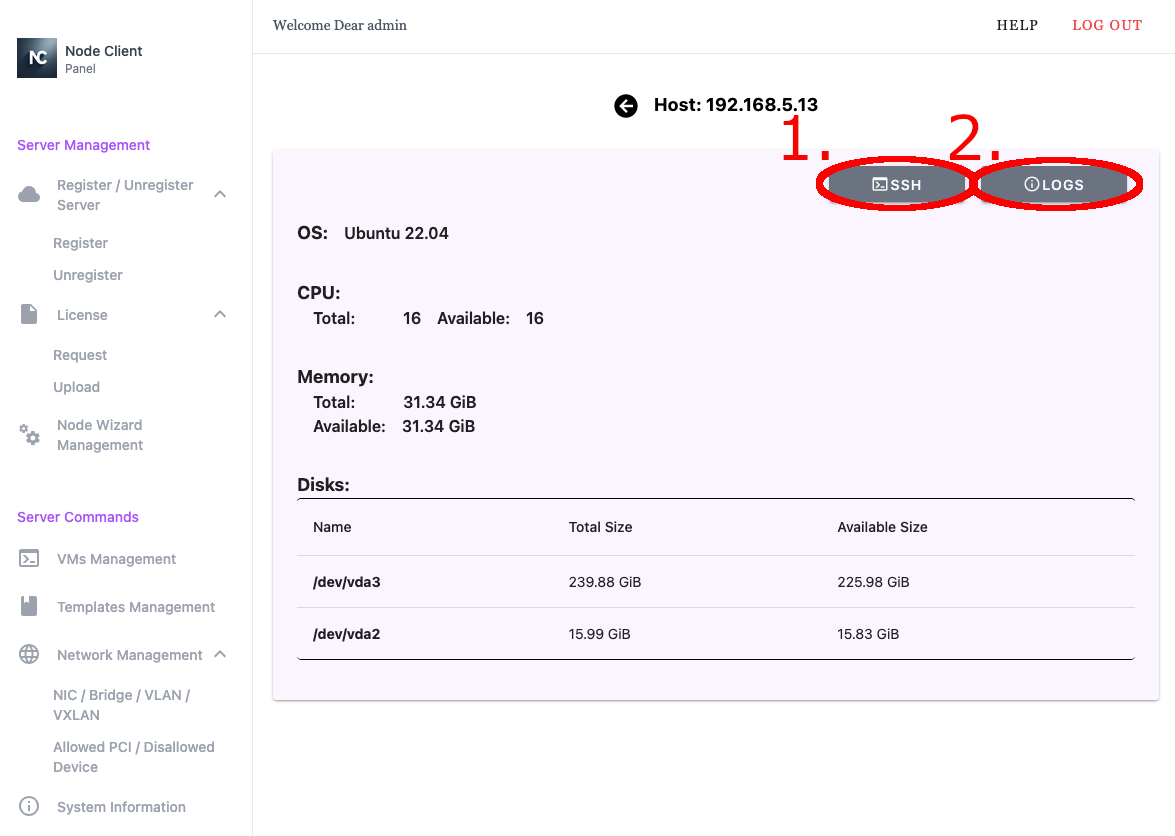Image resolution: width=1175 pixels, height=836 pixels.
Task: Click the System Information info icon
Action: (x=30, y=806)
